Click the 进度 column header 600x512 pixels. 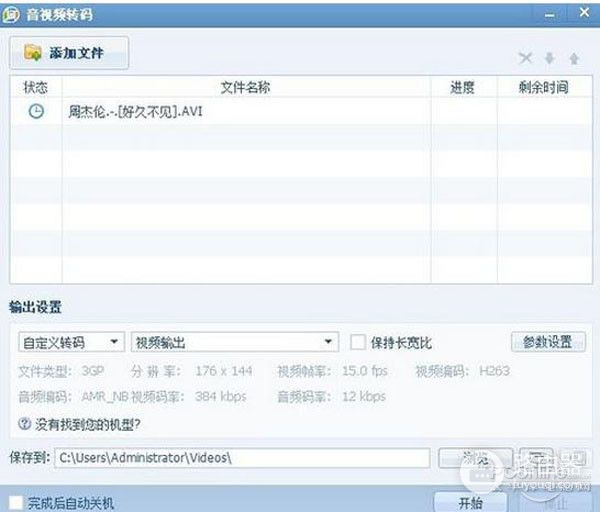463,87
